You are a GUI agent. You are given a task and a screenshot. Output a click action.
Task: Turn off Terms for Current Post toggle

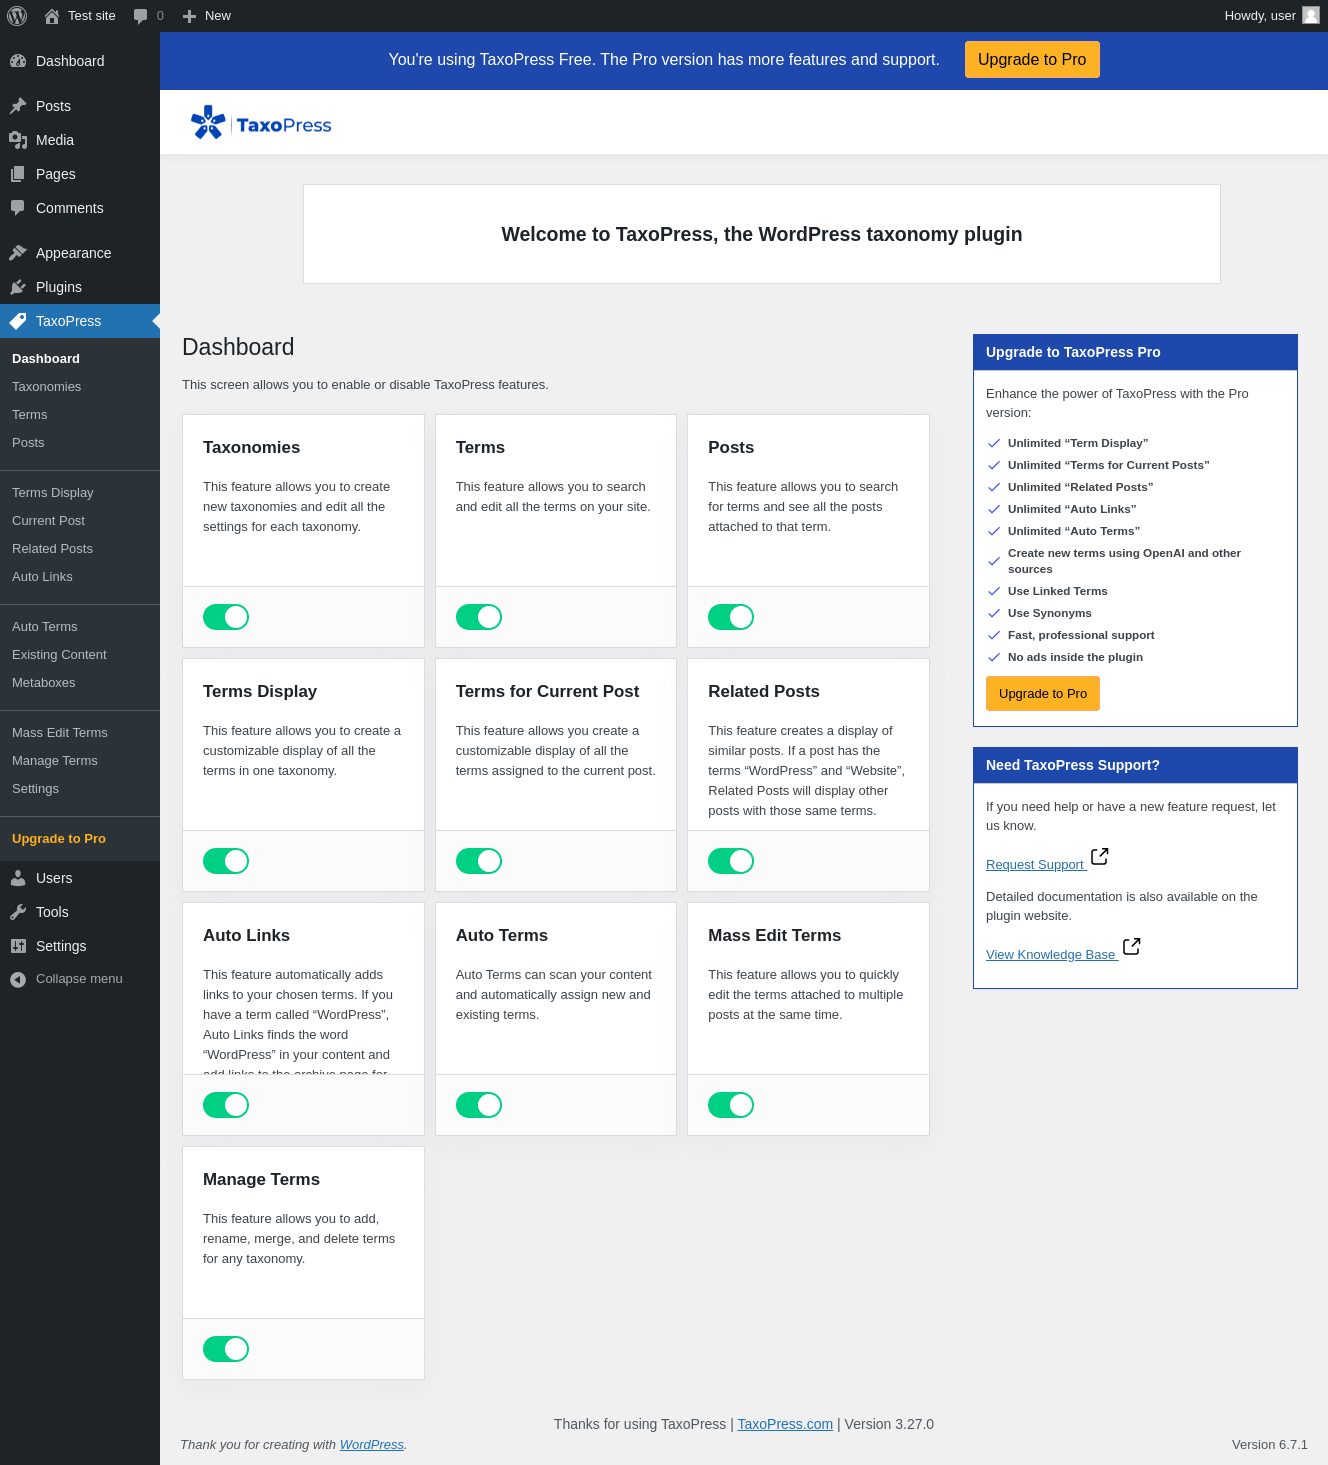click(479, 861)
